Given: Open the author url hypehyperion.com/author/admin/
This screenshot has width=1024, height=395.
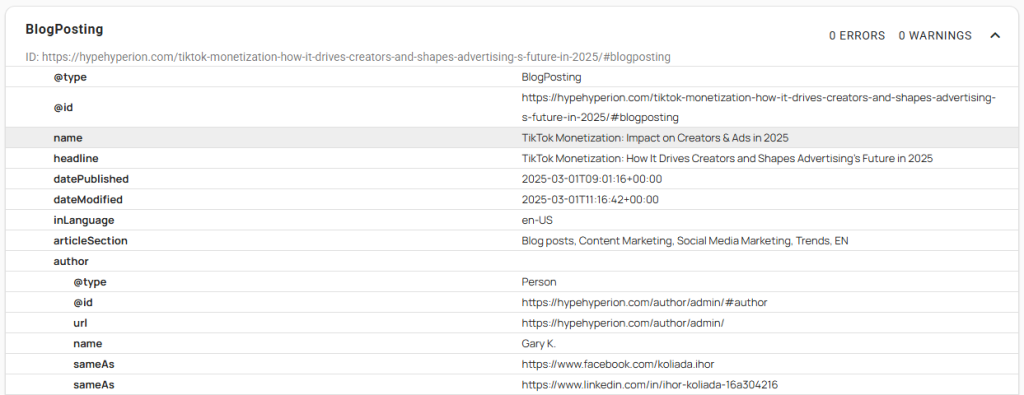Looking at the screenshot, I should click(x=623, y=323).
